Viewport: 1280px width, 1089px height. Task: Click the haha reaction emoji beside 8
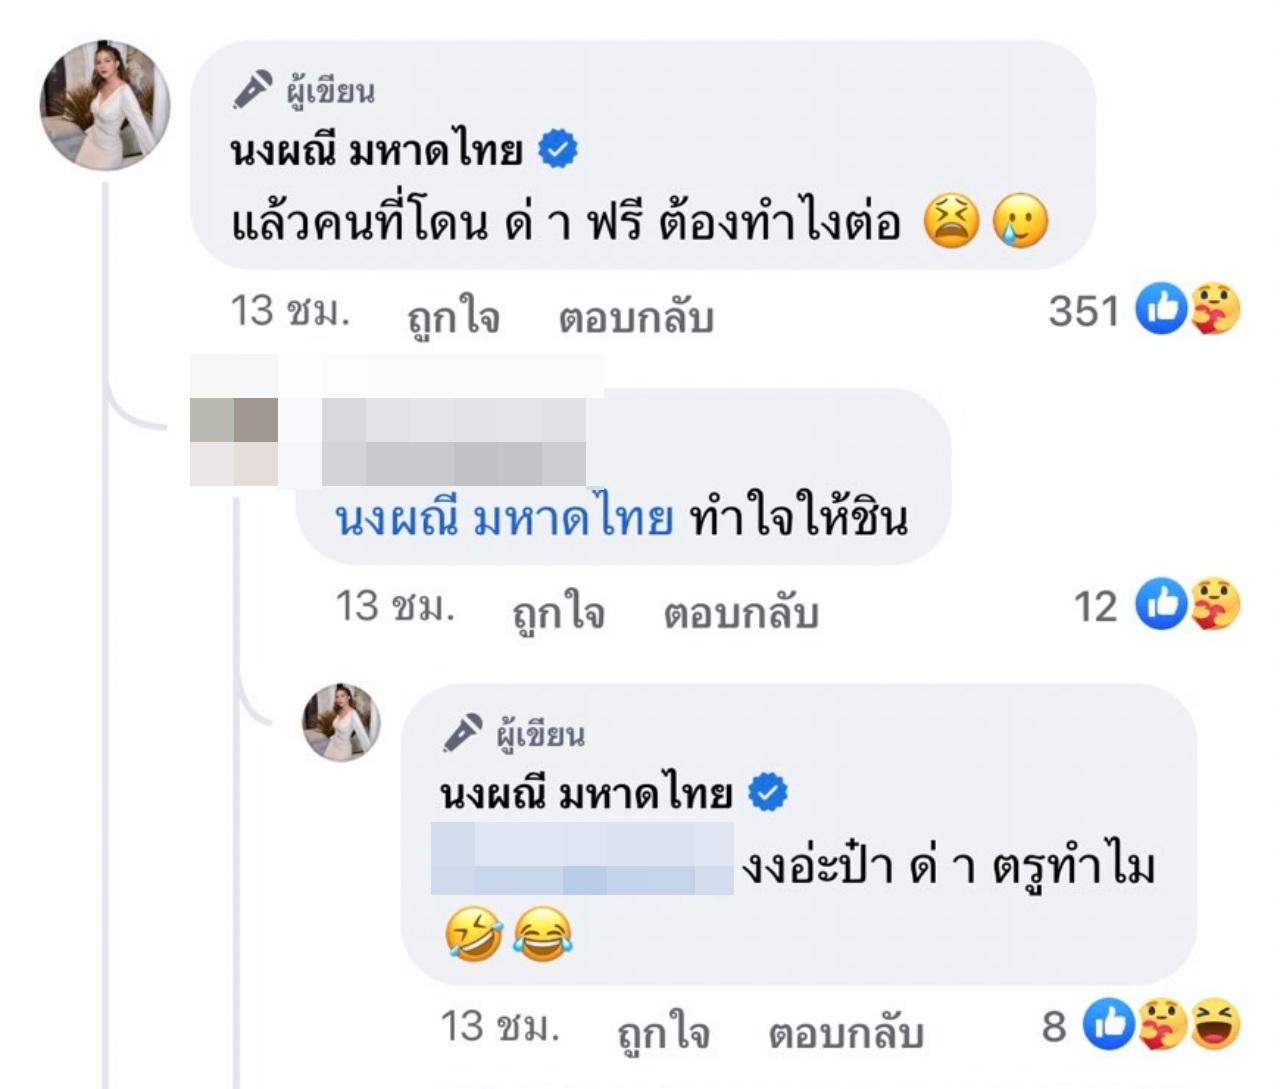click(x=1216, y=1025)
